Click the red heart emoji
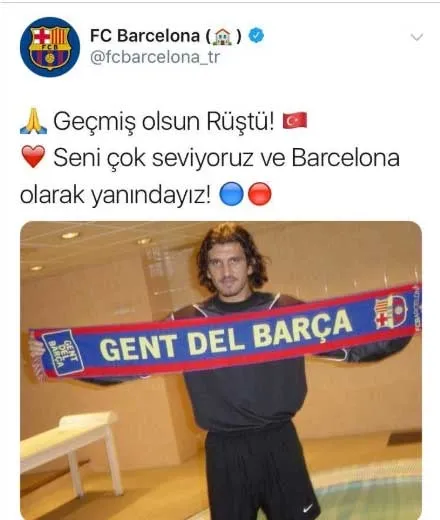This screenshot has width=440, height=520. coord(33,157)
